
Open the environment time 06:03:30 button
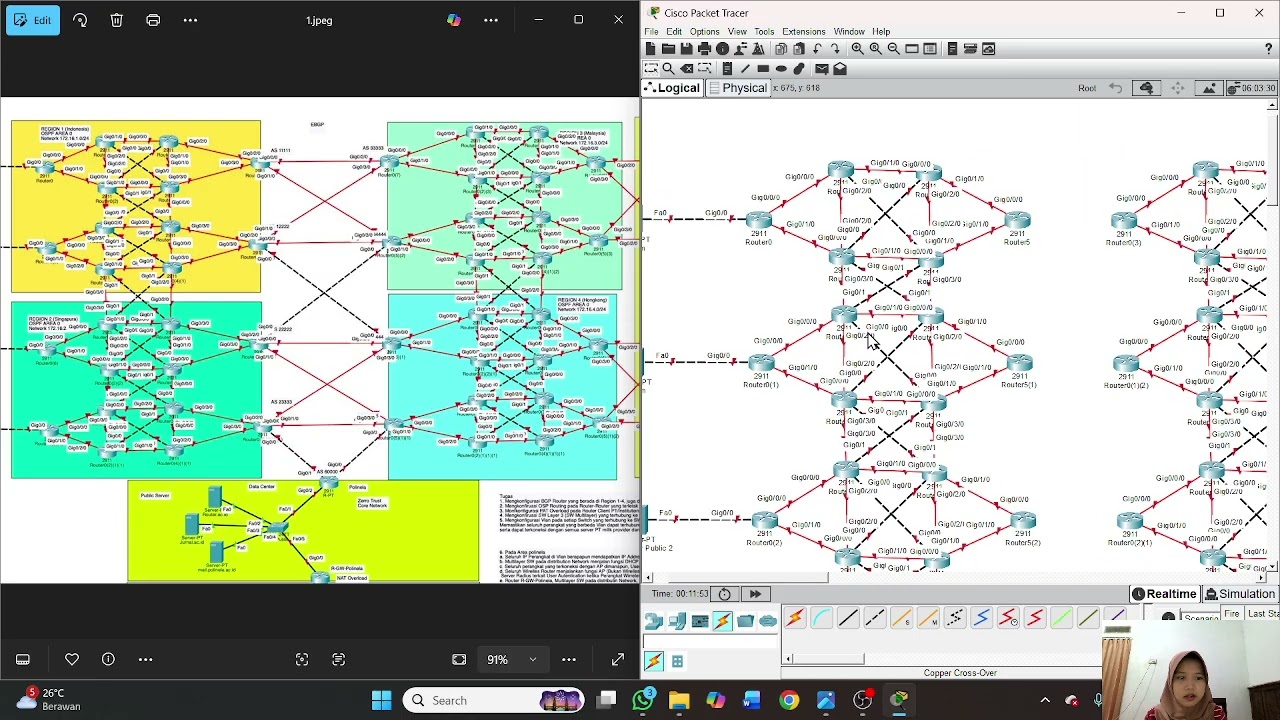point(1250,88)
